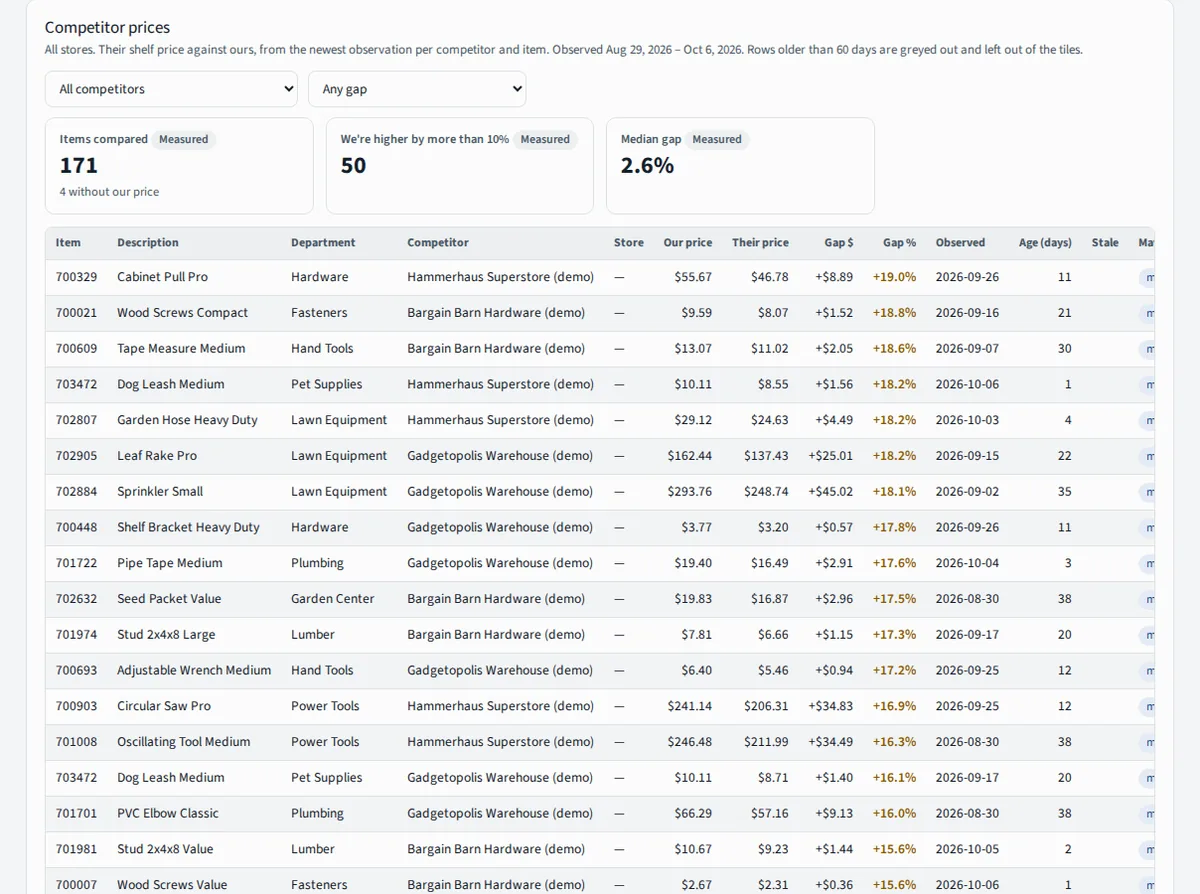Viewport: 1200px width, 894px height.
Task: Click the Measured badge on Items compared tile
Action: pyautogui.click(x=184, y=140)
